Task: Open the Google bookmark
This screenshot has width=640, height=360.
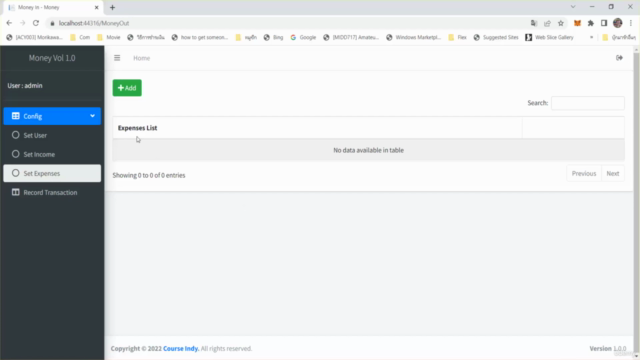Action: 303,37
